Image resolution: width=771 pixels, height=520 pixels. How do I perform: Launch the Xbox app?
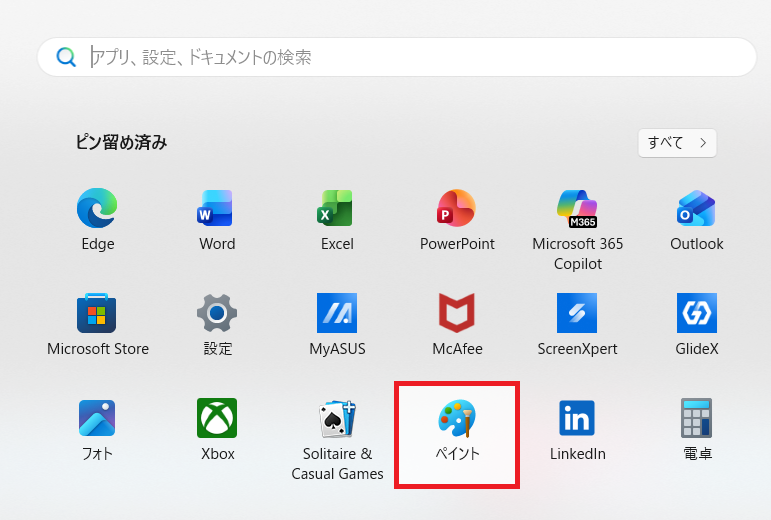tap(217, 430)
